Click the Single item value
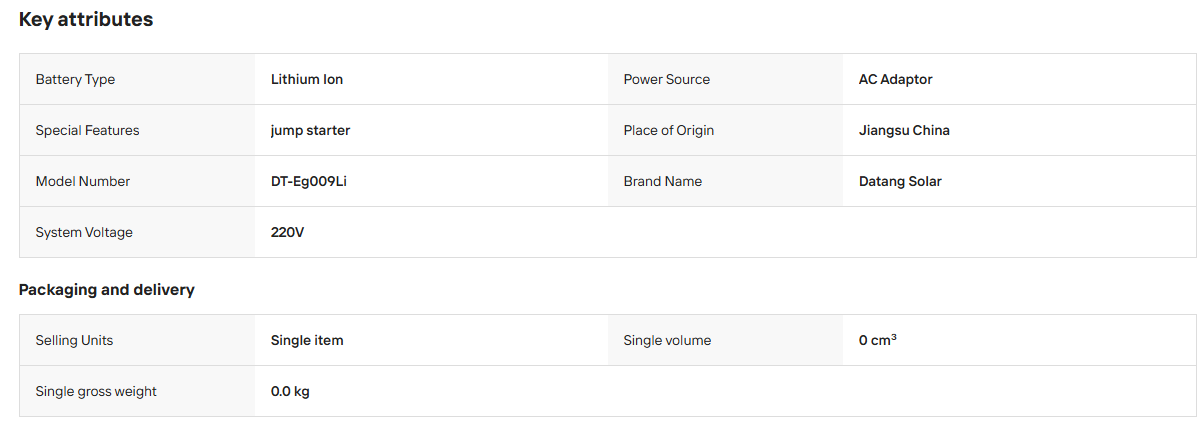Image resolution: width=1201 pixels, height=429 pixels. (307, 340)
